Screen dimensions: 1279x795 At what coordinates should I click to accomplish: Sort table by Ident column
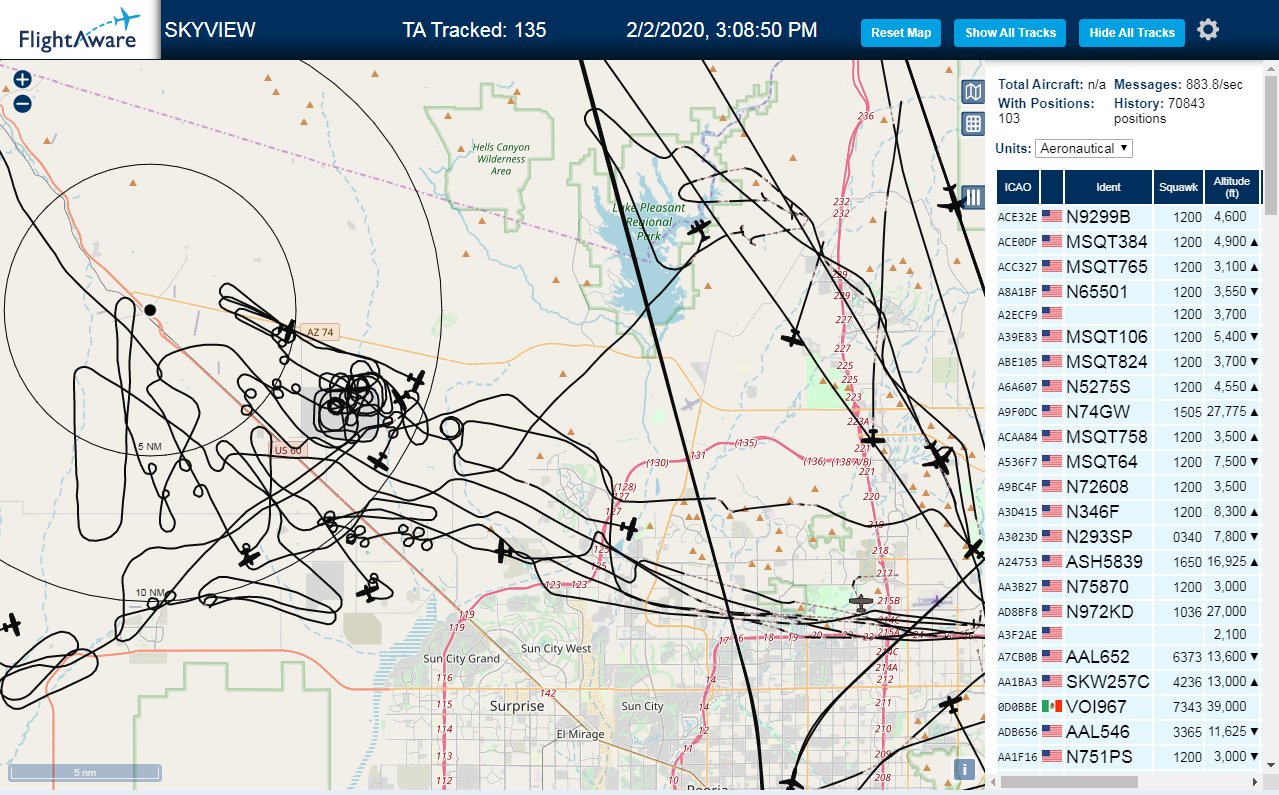(x=1109, y=187)
